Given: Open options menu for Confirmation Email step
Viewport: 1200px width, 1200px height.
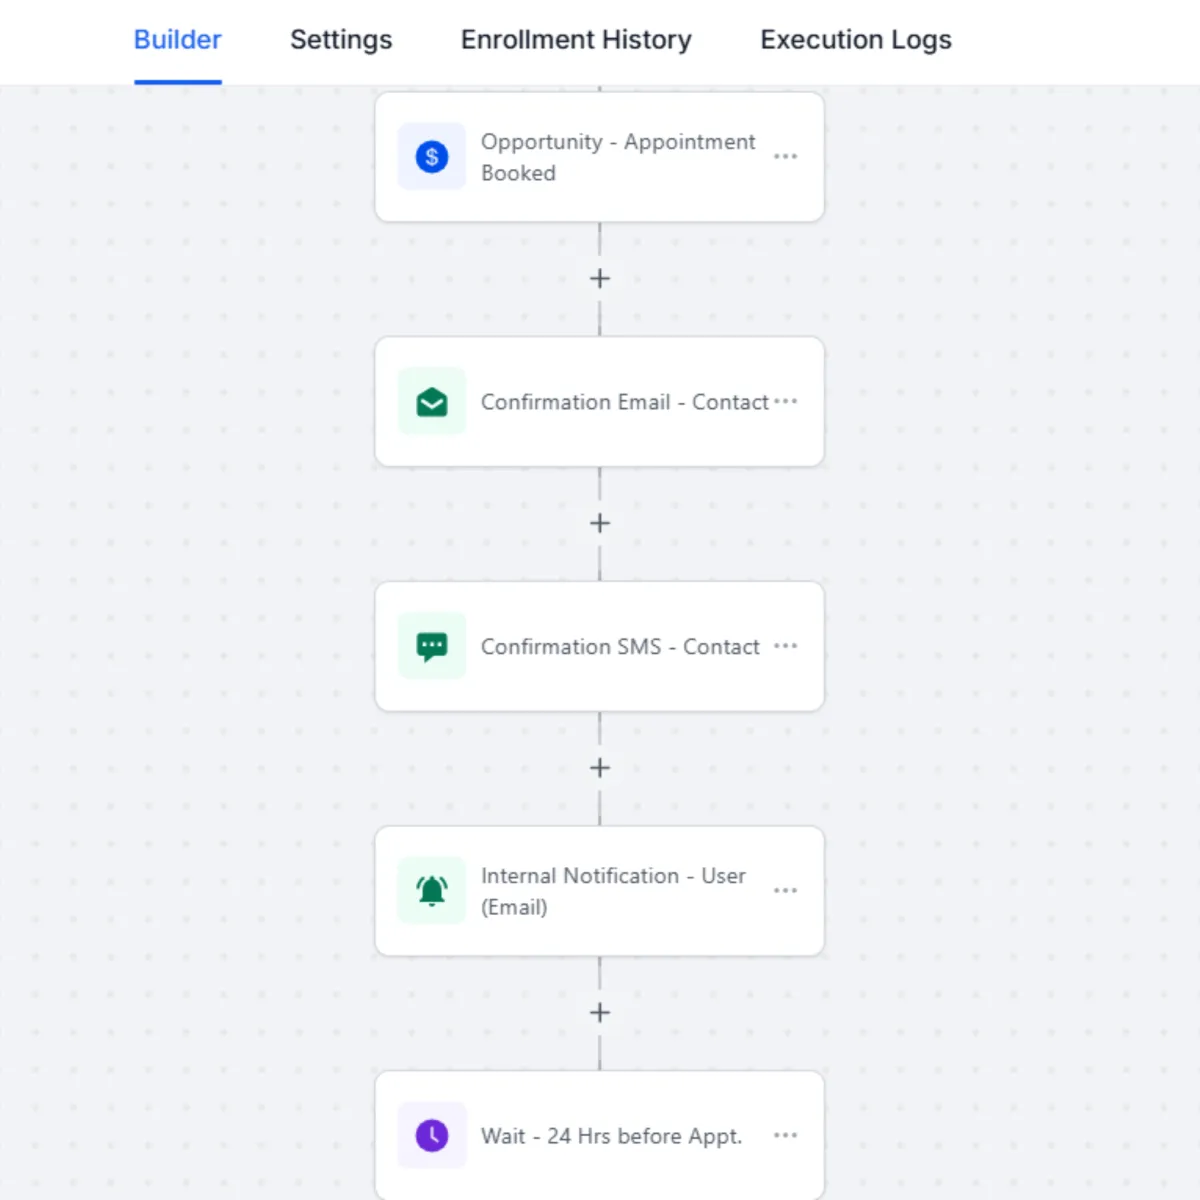Looking at the screenshot, I should 786,401.
